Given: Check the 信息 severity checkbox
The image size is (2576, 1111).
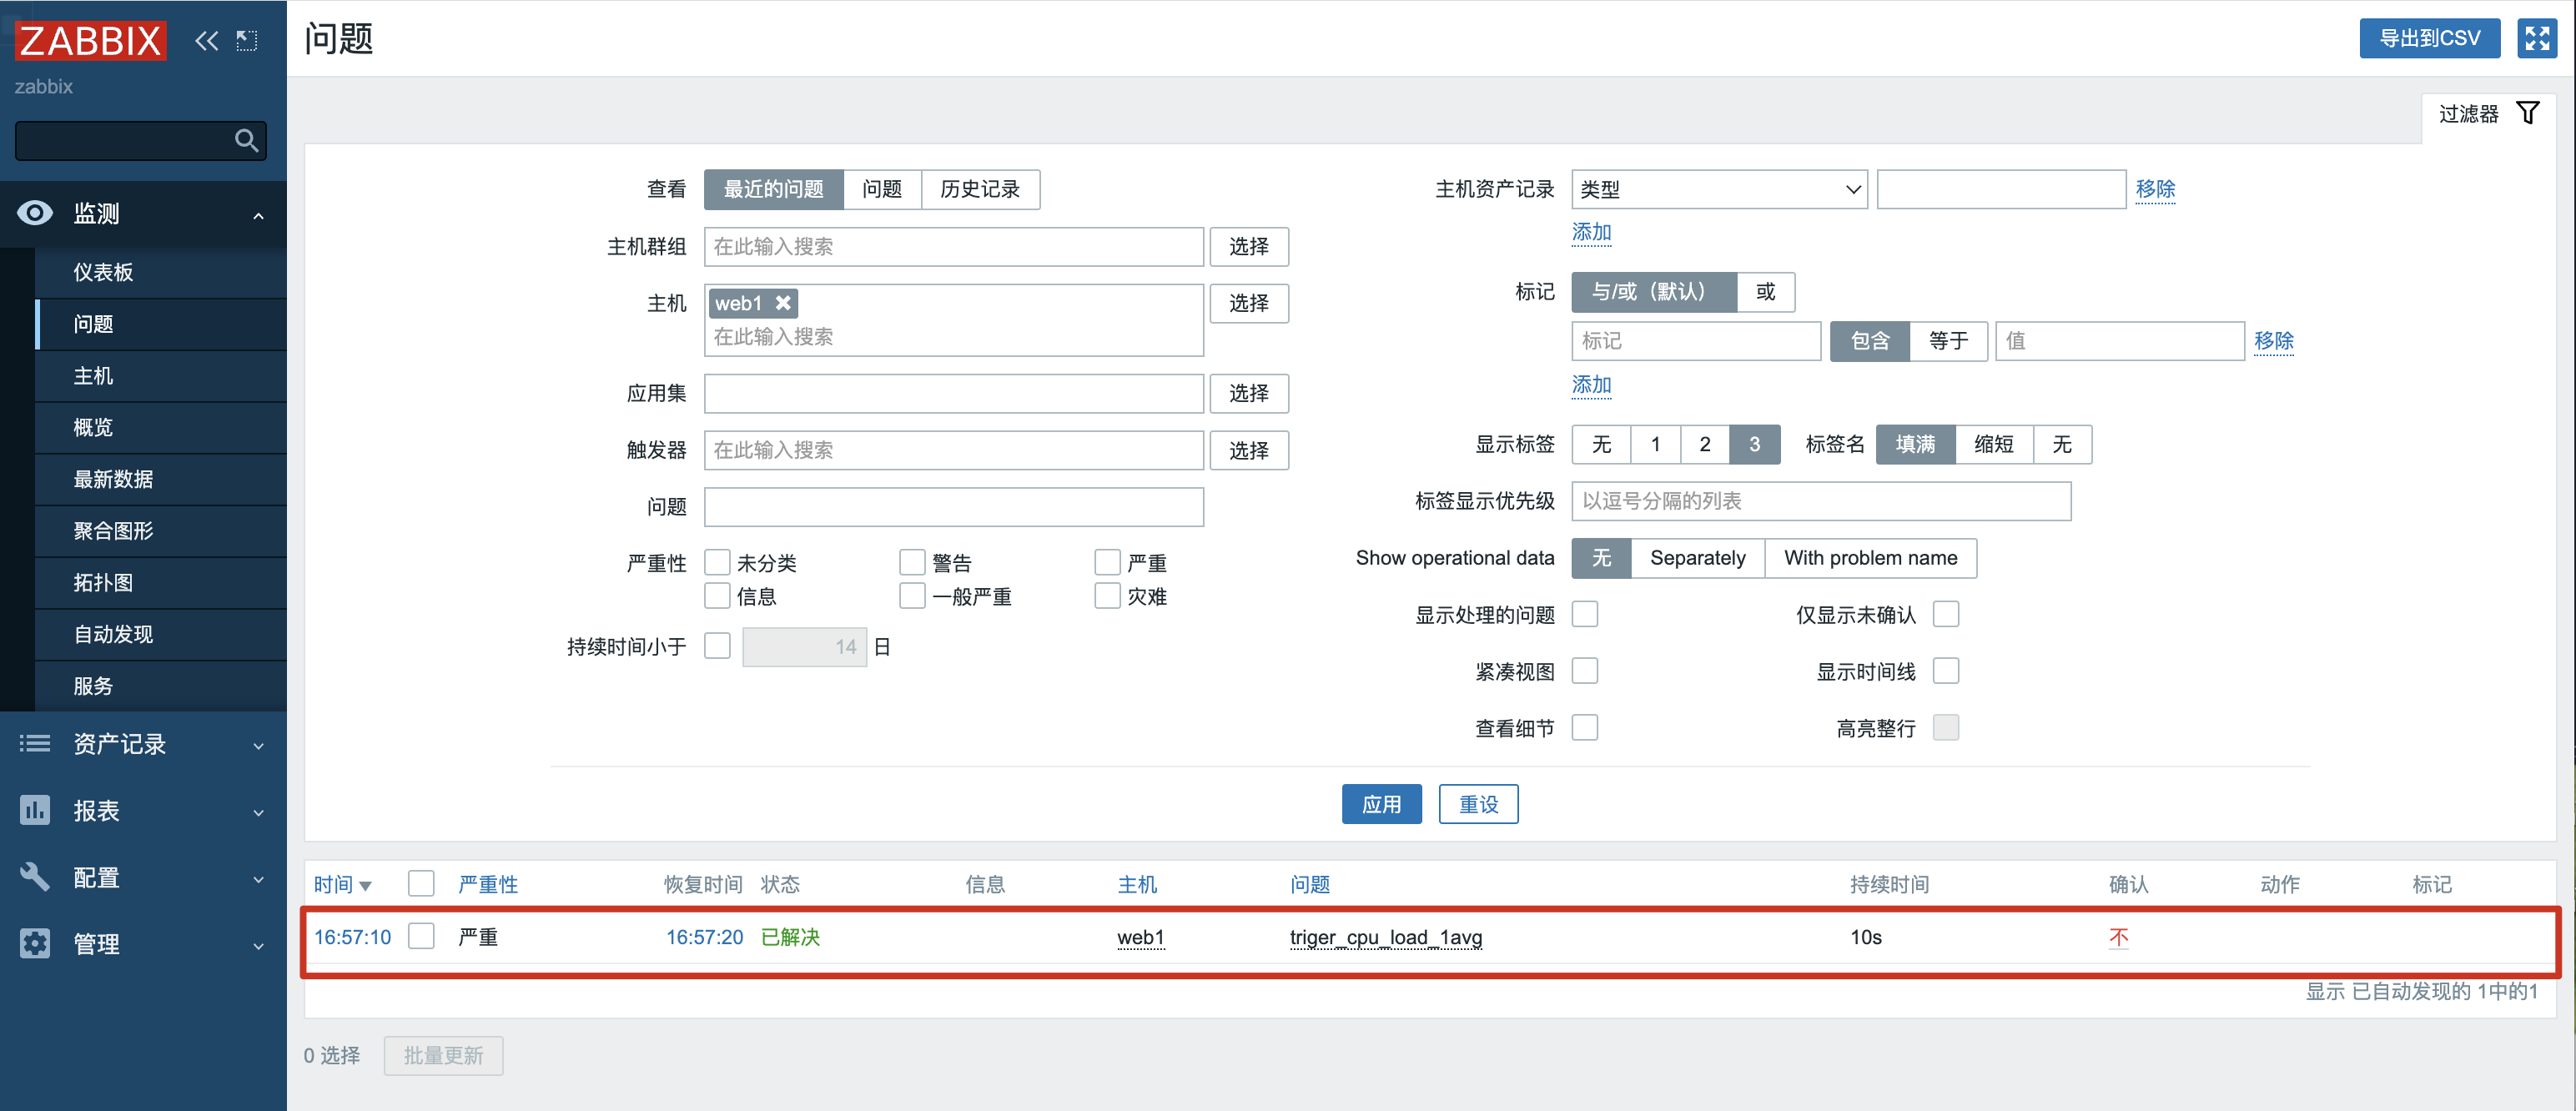Looking at the screenshot, I should (717, 596).
